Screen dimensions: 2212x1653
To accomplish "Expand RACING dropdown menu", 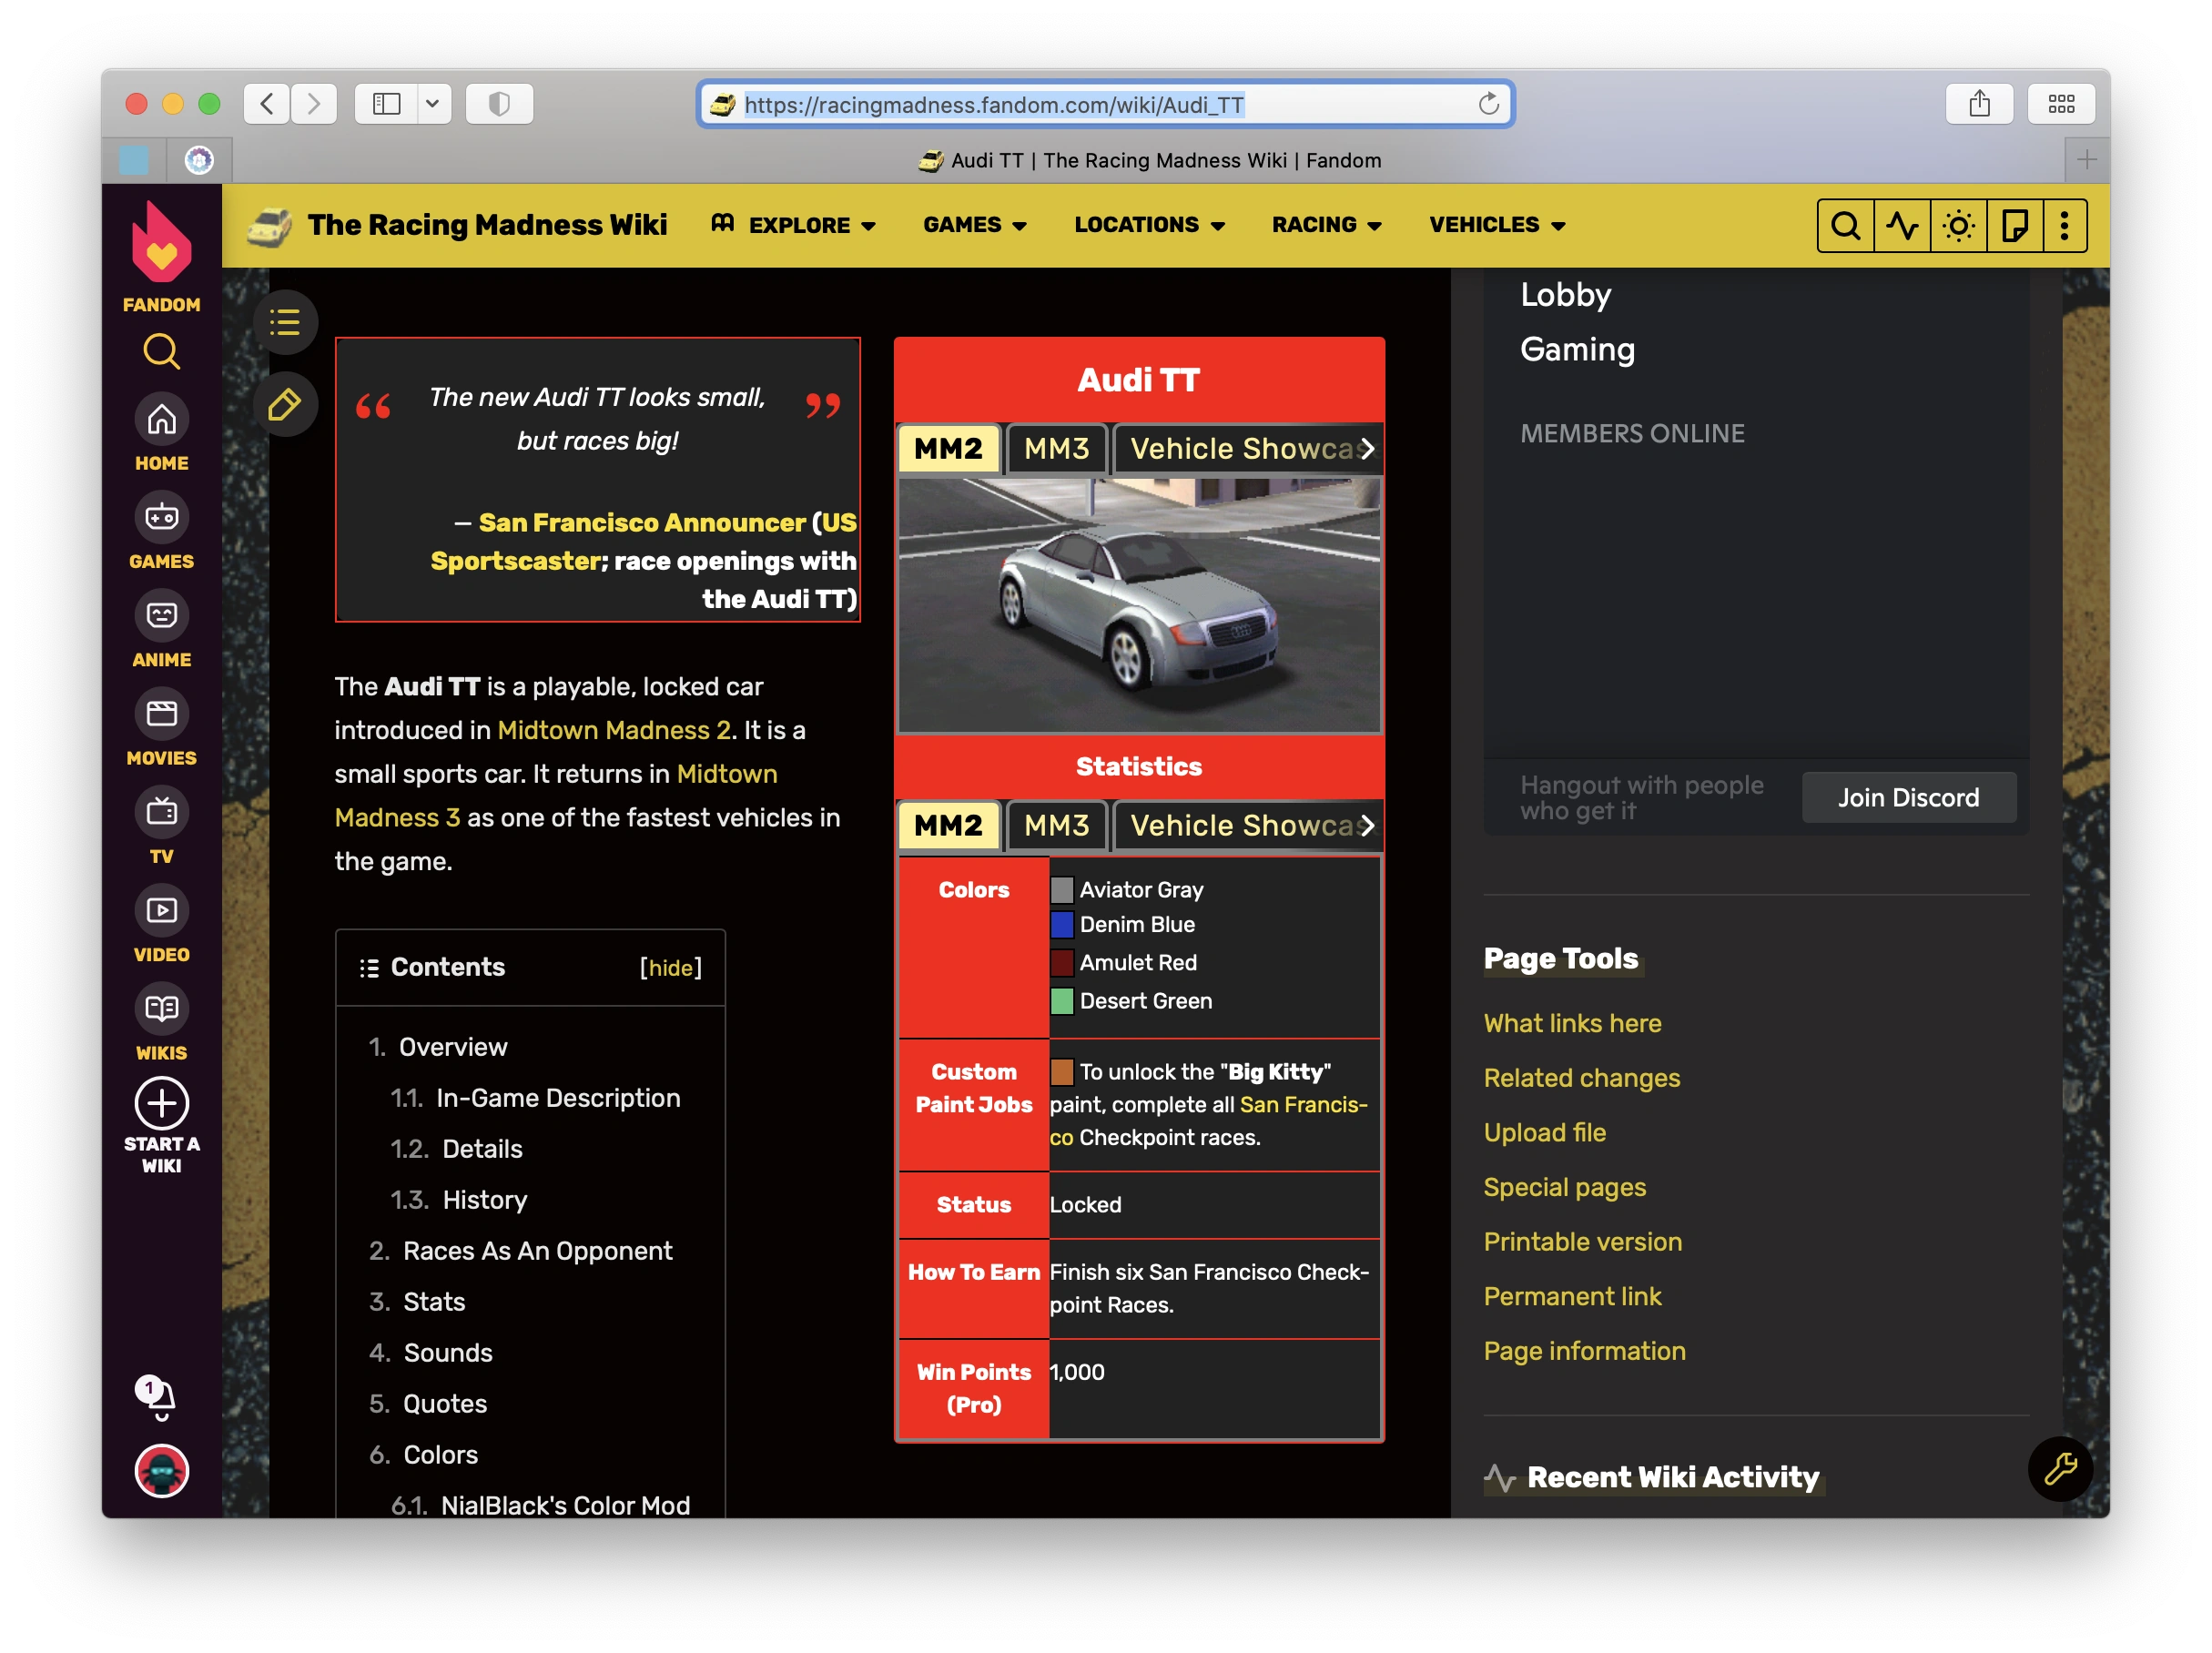I will [1326, 225].
